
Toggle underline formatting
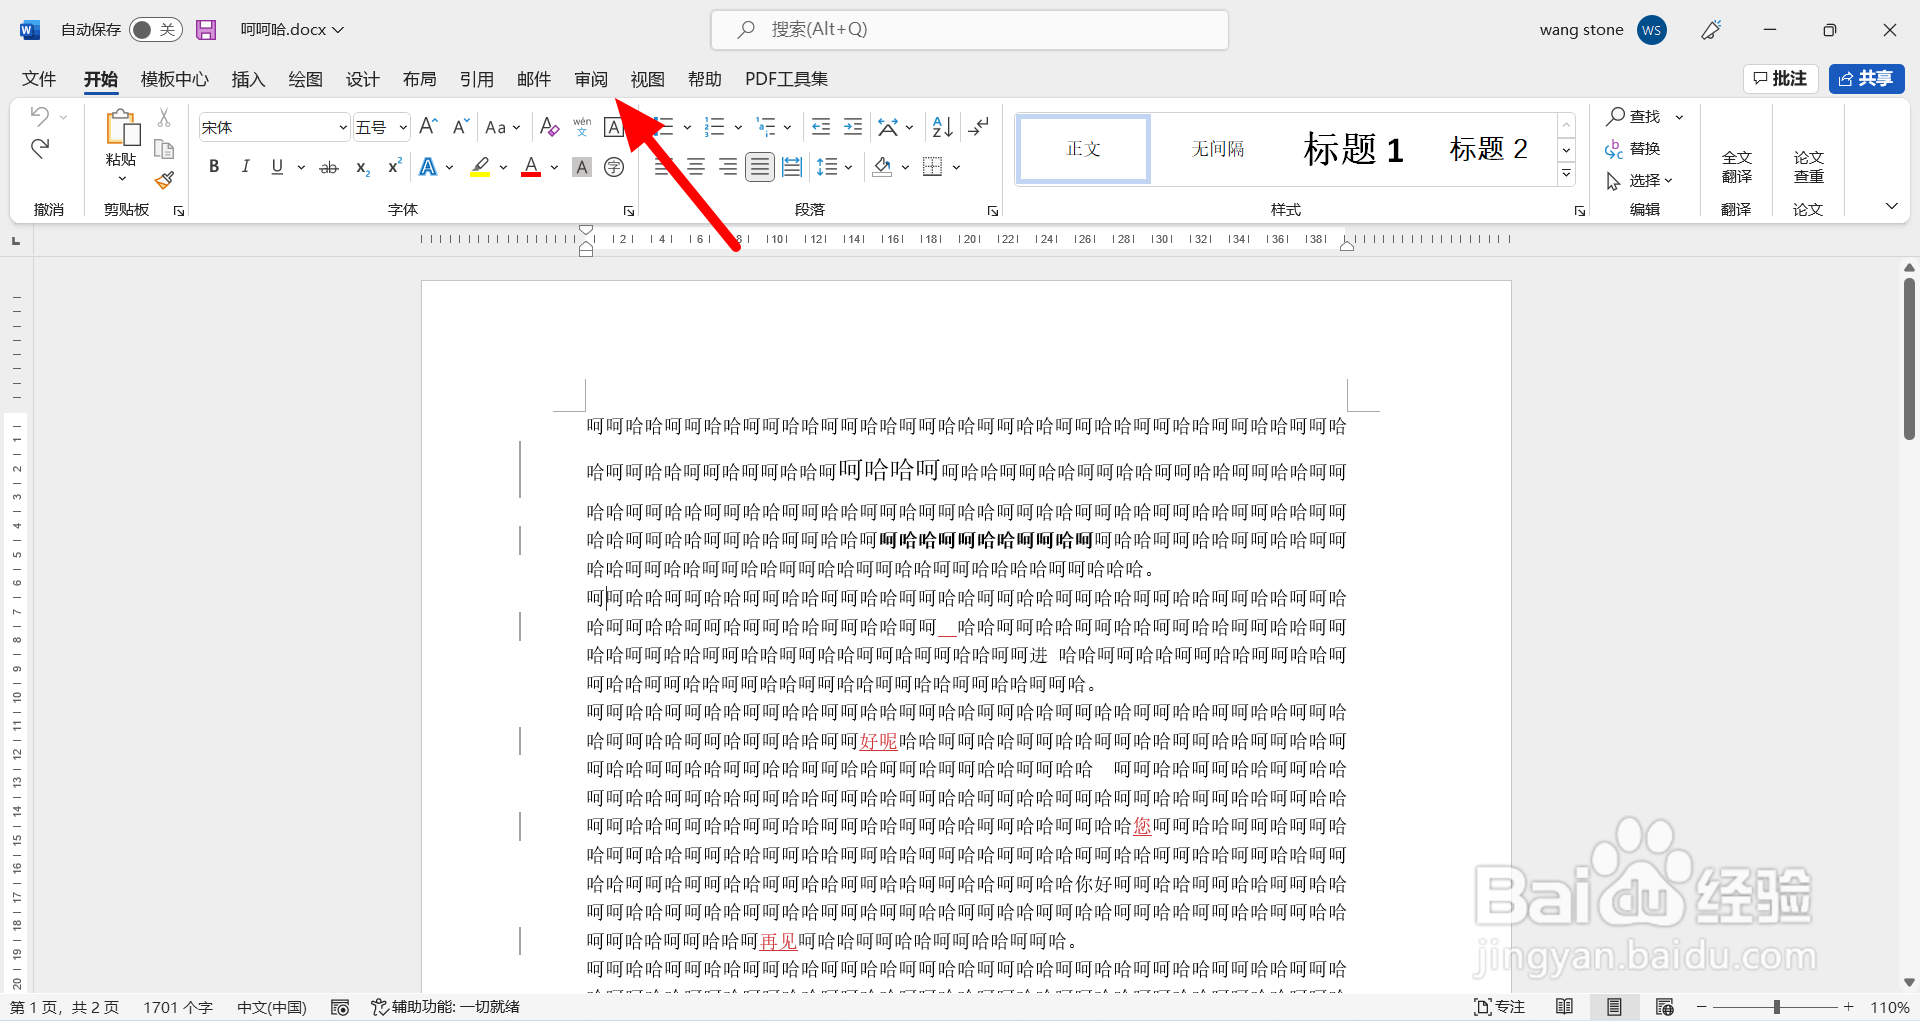pyautogui.click(x=277, y=167)
